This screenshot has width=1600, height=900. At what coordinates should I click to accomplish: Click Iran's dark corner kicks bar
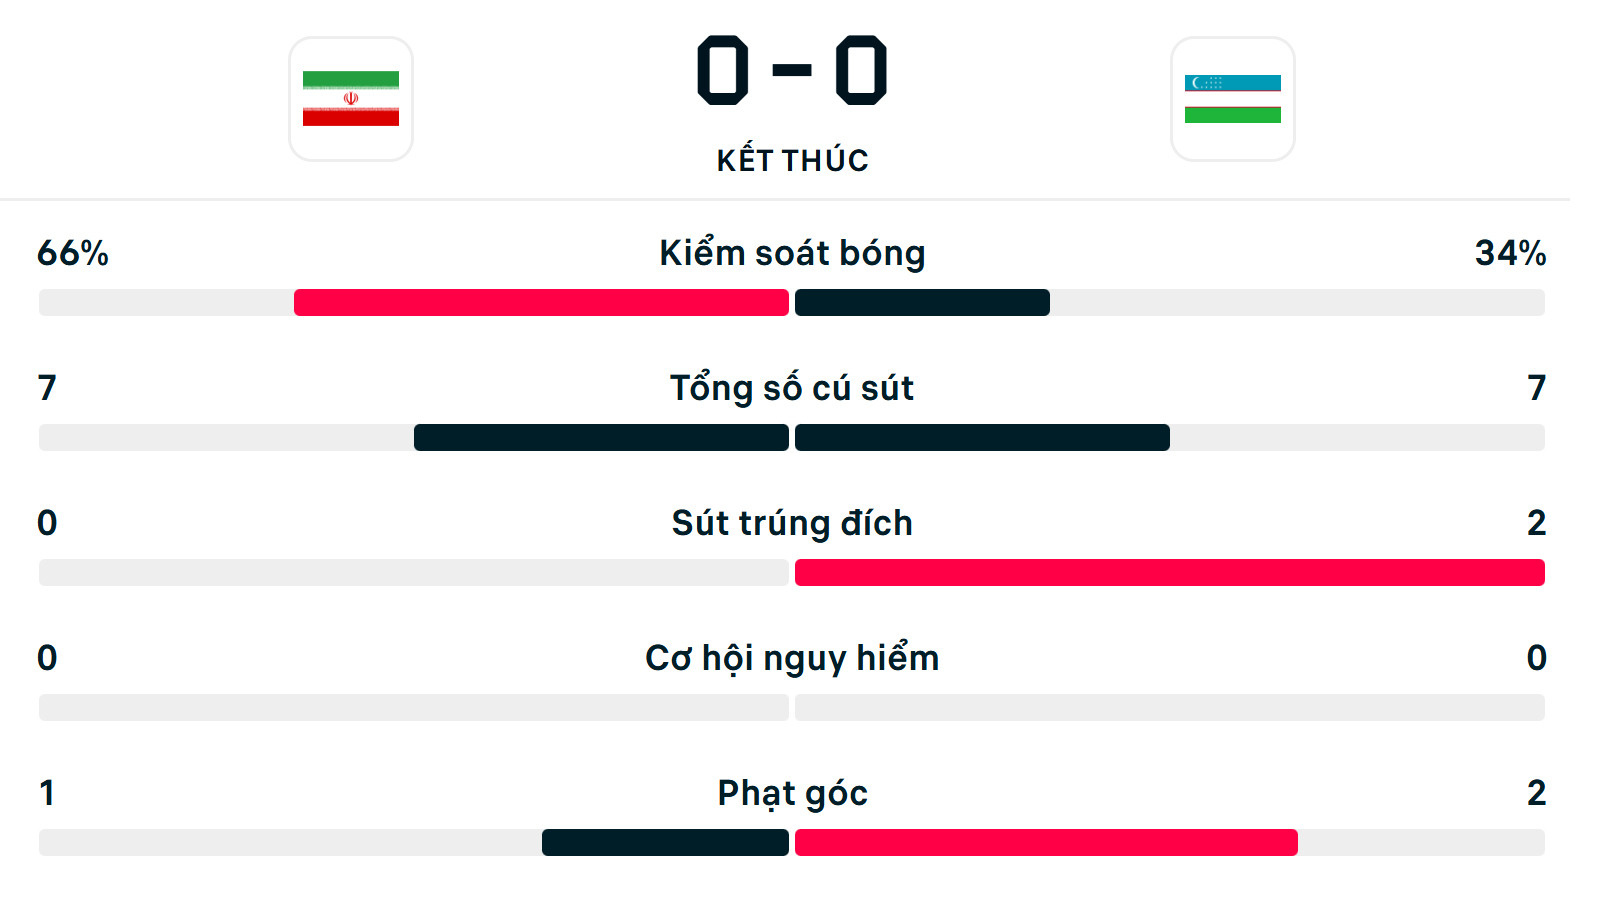[x=665, y=842]
